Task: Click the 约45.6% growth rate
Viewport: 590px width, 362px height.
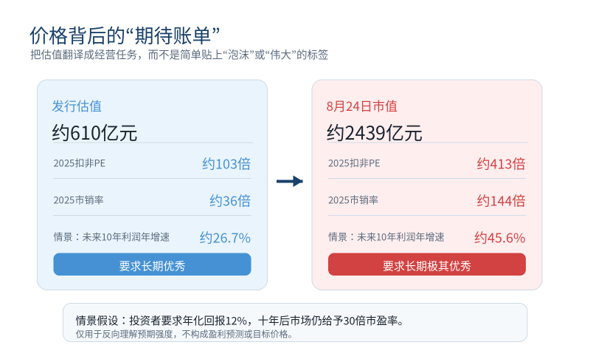Action: tap(500, 238)
